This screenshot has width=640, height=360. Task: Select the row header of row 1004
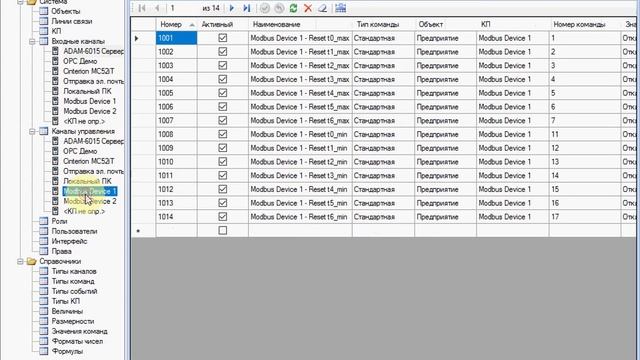click(143, 79)
